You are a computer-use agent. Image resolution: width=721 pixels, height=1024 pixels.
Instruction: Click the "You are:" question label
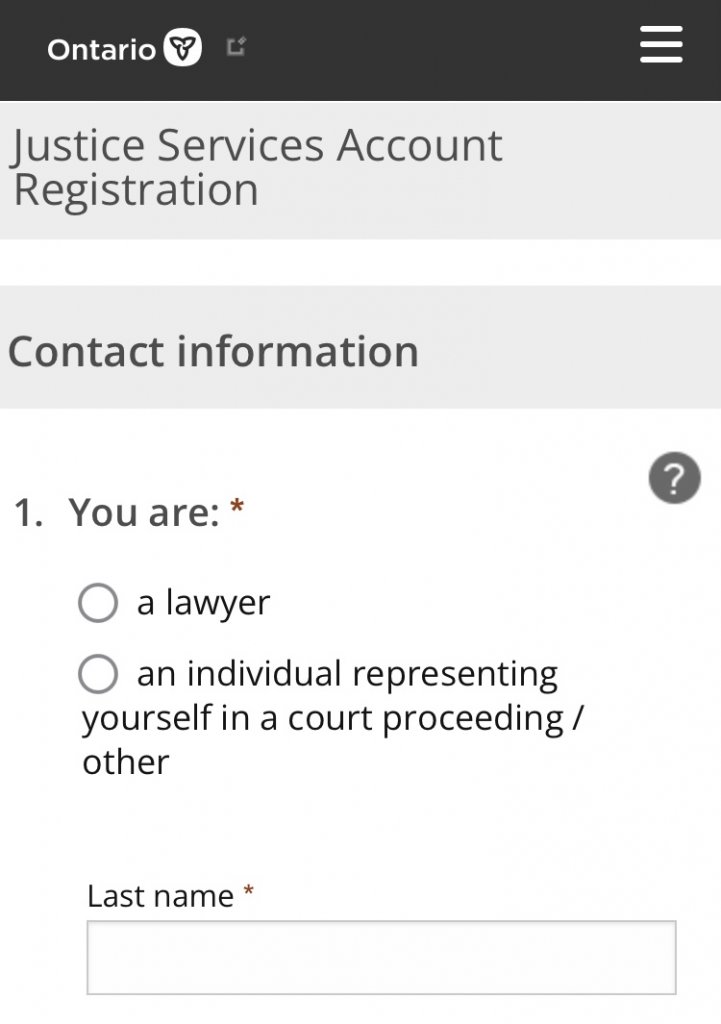coord(143,513)
